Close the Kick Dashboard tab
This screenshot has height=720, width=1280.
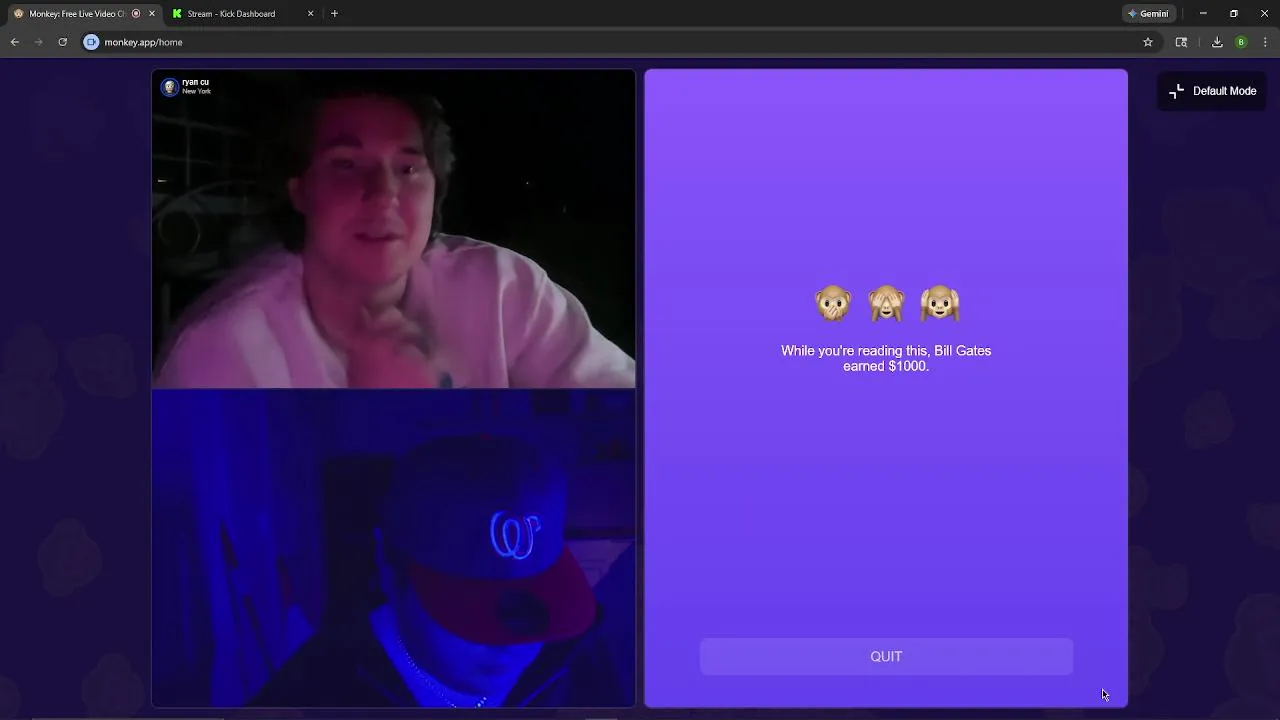click(x=310, y=14)
